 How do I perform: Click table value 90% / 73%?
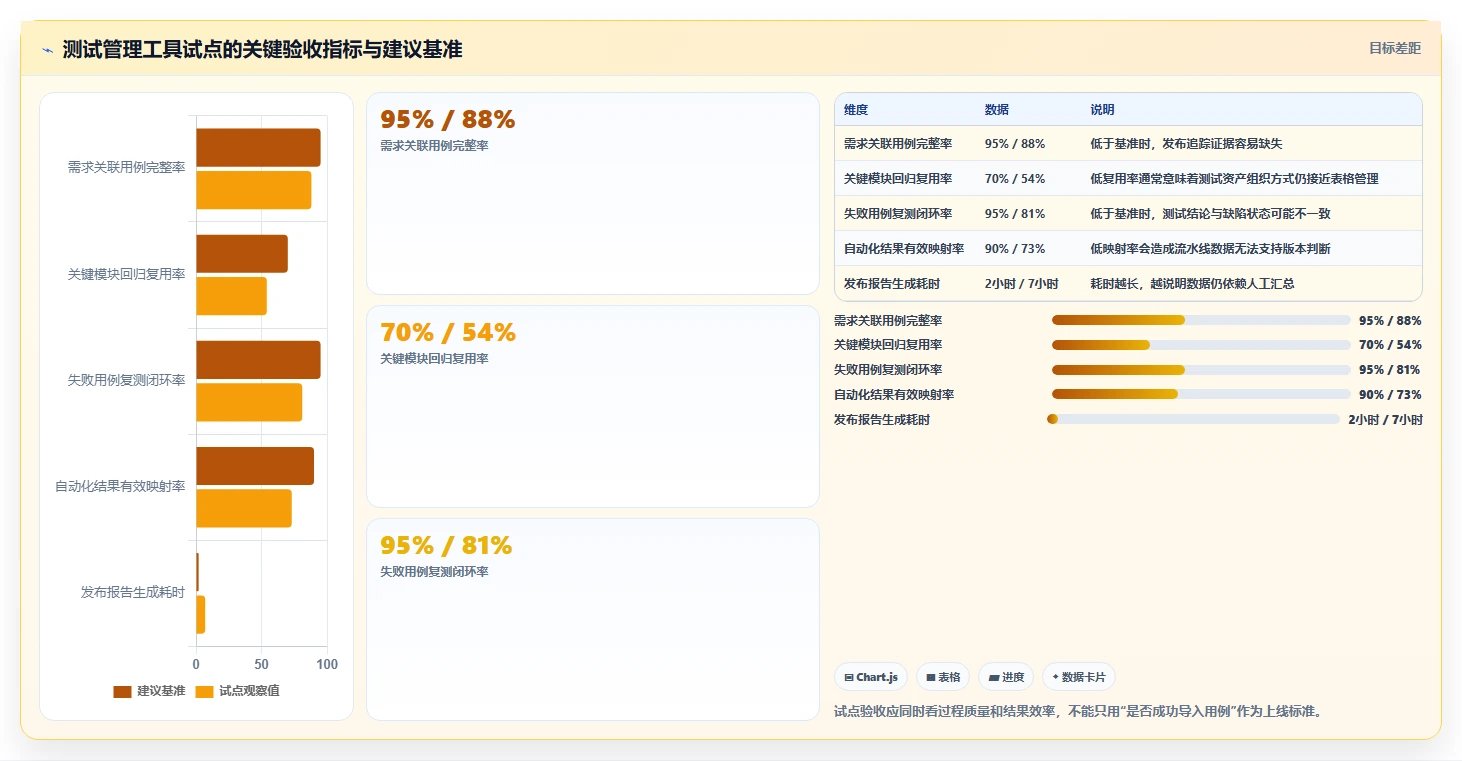(1015, 249)
